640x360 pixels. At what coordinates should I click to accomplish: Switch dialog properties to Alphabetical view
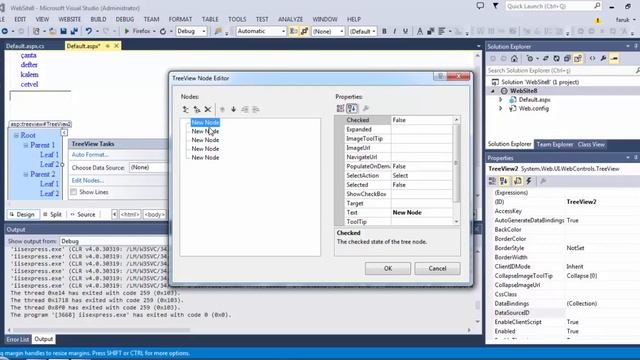tap(352, 108)
